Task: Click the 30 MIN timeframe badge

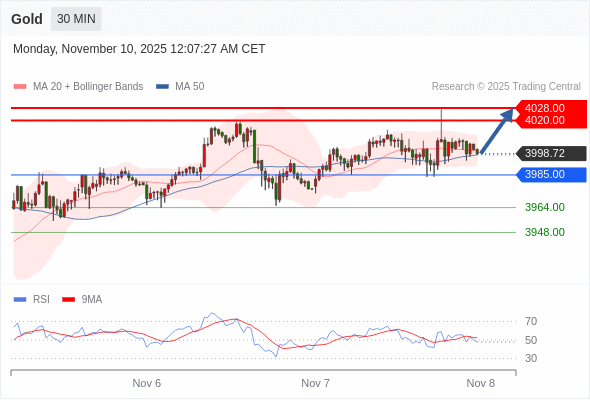Action: point(76,18)
